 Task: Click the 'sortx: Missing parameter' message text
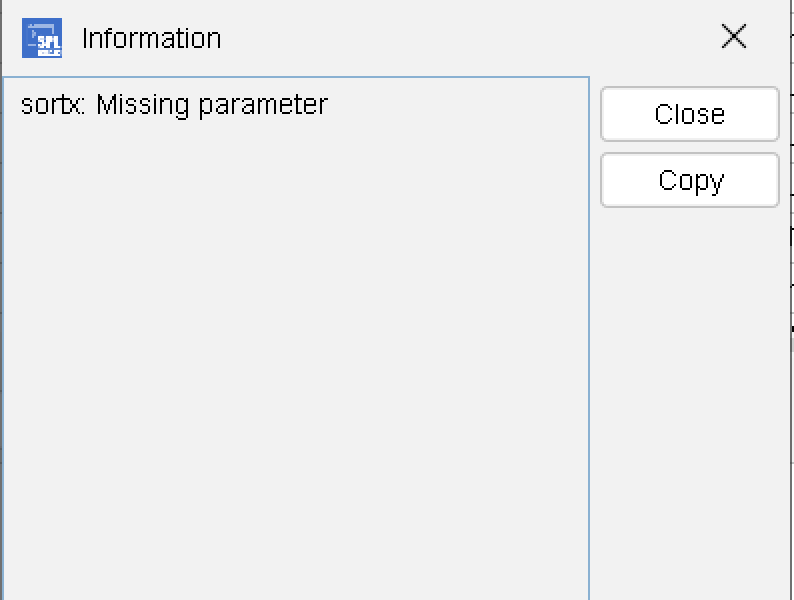coord(174,104)
